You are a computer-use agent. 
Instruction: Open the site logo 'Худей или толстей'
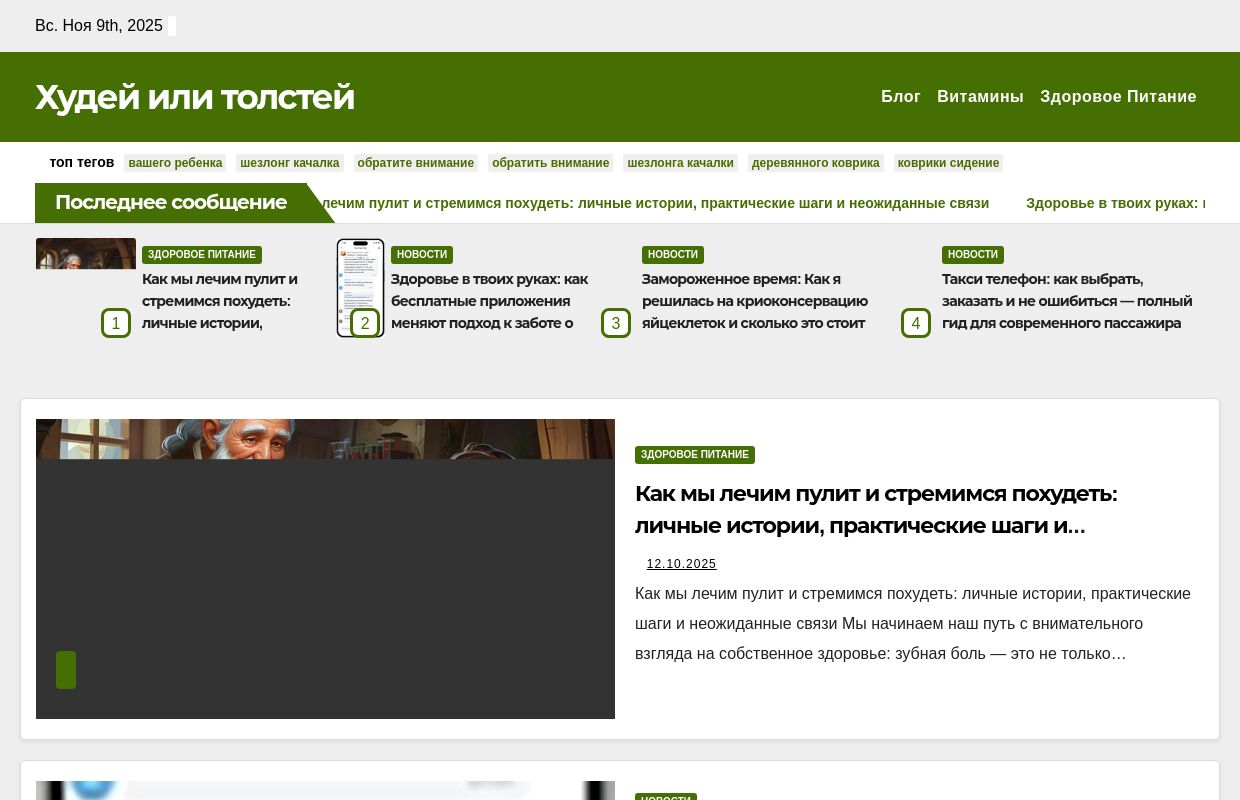[x=195, y=97]
